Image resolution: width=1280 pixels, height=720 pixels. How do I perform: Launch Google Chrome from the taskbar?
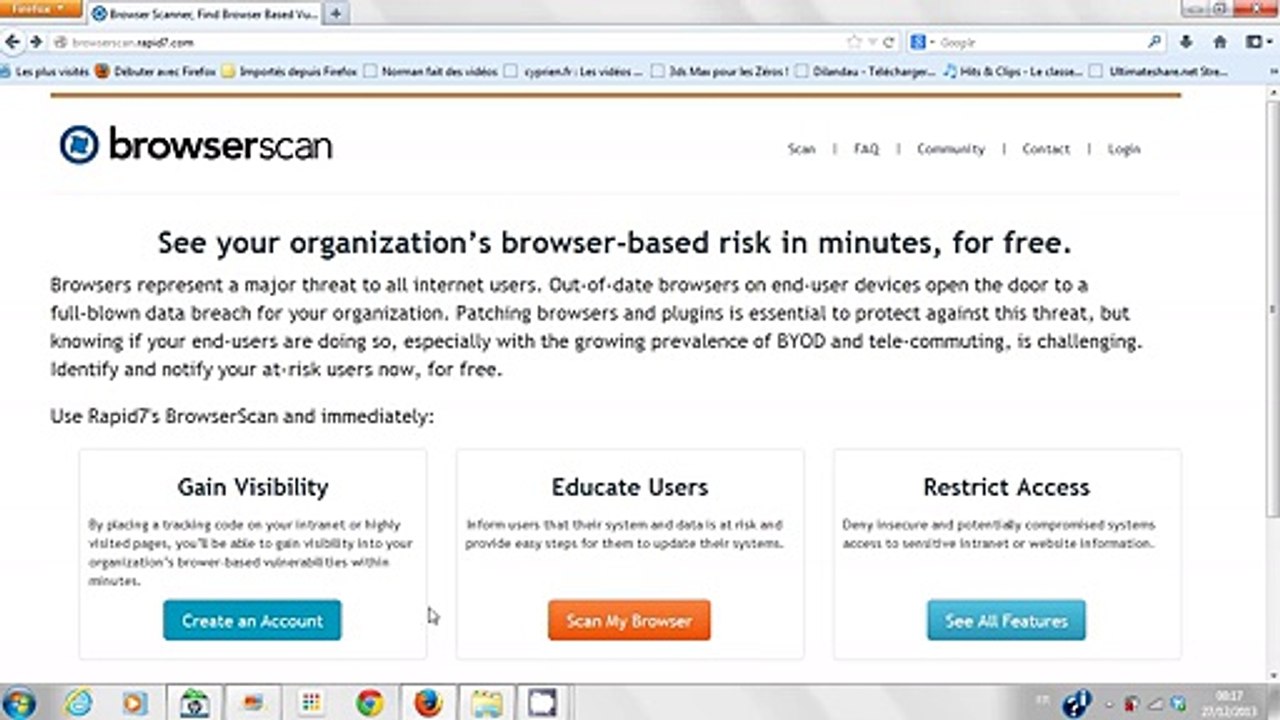click(370, 703)
